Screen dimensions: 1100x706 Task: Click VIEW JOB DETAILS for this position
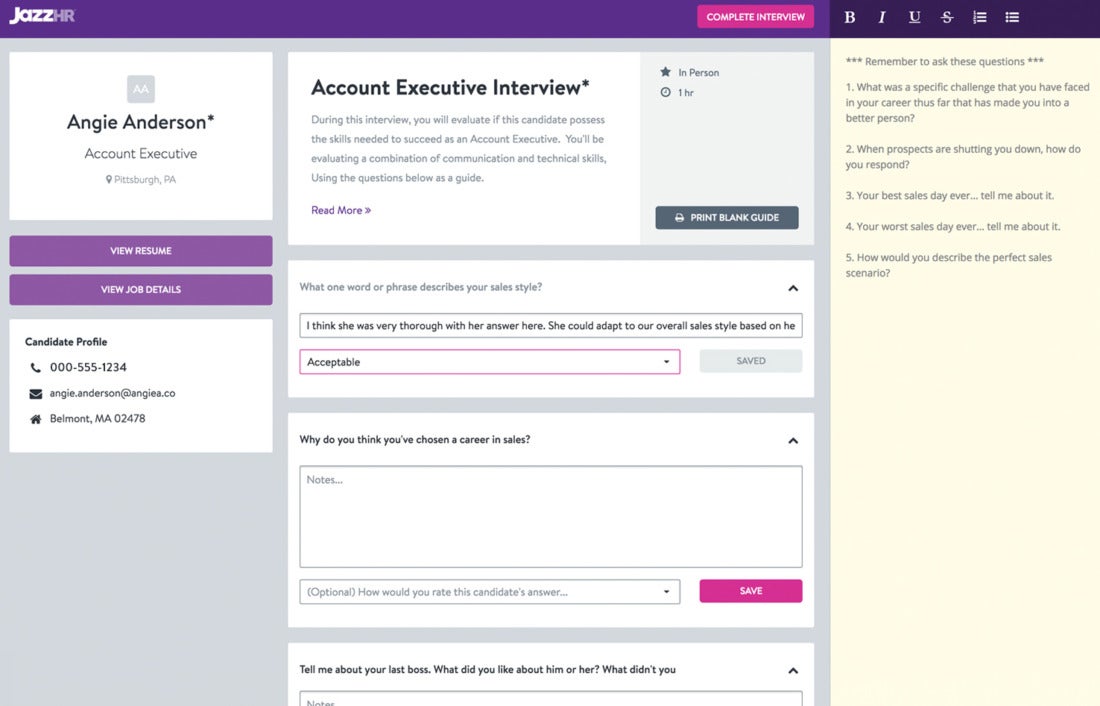click(140, 289)
